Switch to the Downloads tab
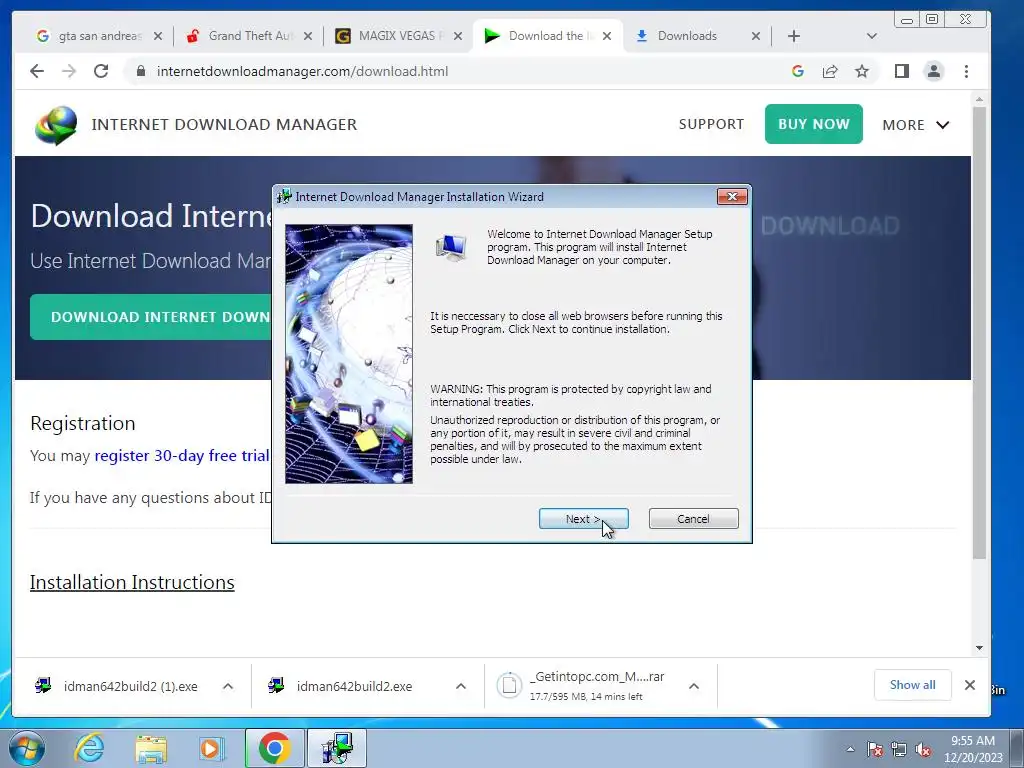1024x768 pixels. [687, 36]
